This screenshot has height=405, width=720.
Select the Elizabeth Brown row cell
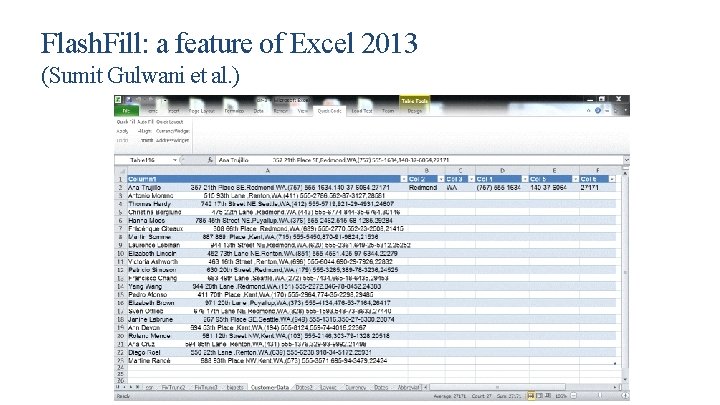coord(267,303)
